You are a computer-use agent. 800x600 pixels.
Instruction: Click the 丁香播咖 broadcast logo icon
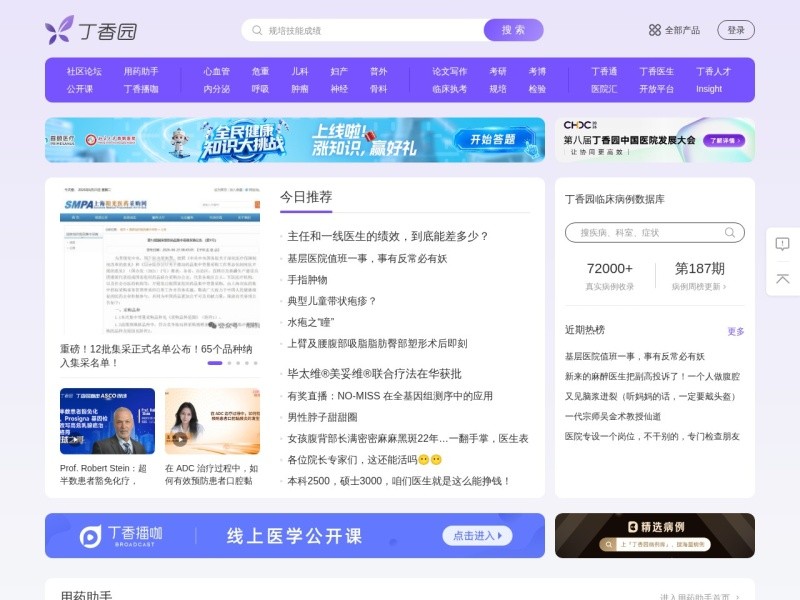[90, 537]
